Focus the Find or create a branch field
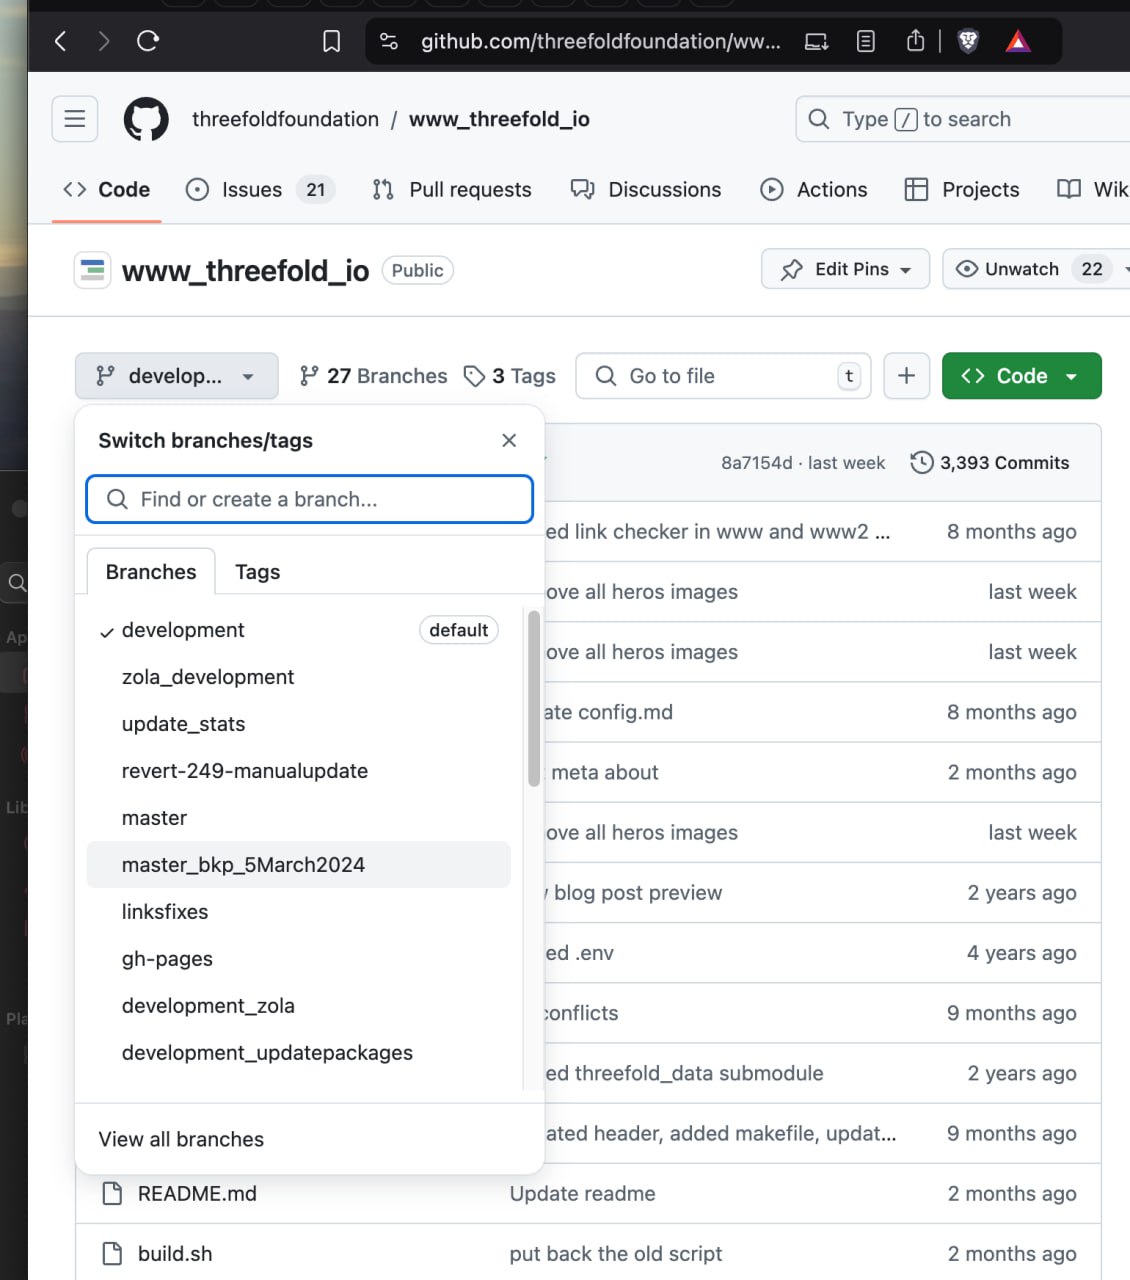 [310, 499]
